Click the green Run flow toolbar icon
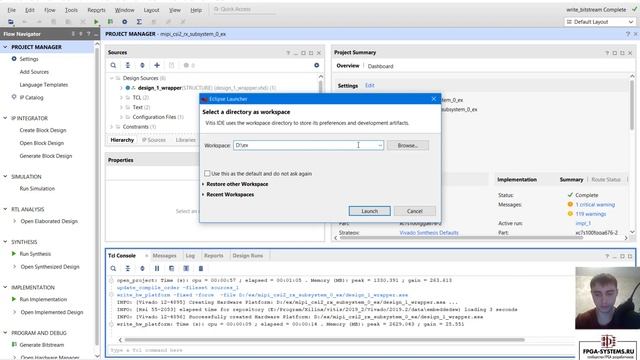Viewport: 640px width, 360px height. (96, 22)
